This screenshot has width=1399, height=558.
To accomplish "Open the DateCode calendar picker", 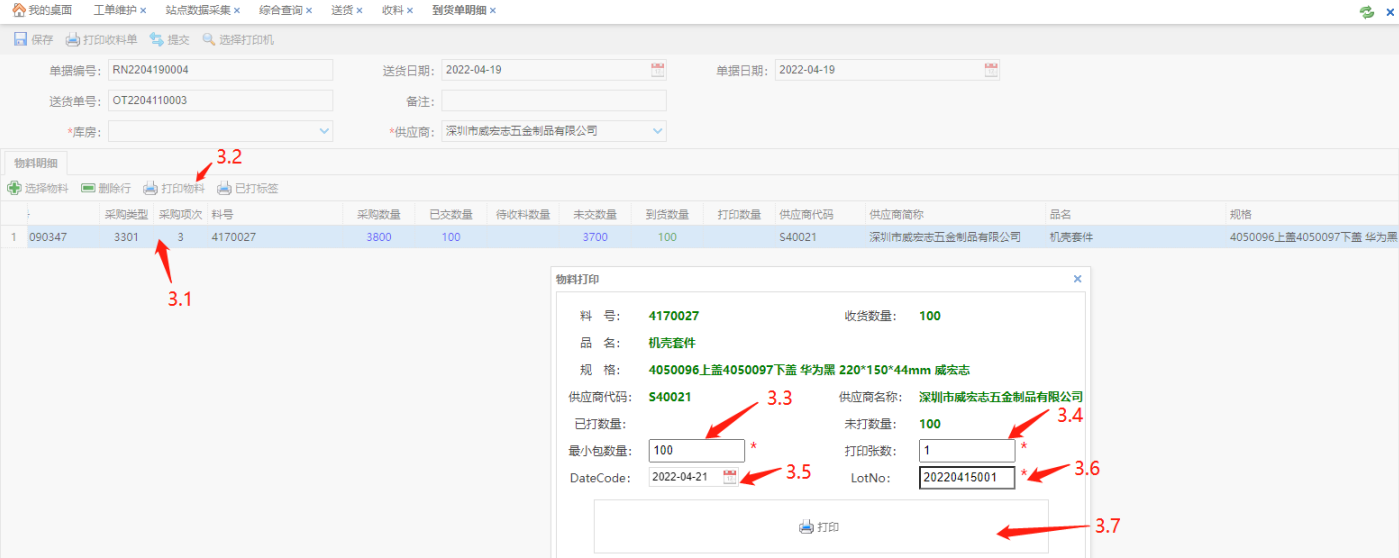I will click(x=730, y=477).
